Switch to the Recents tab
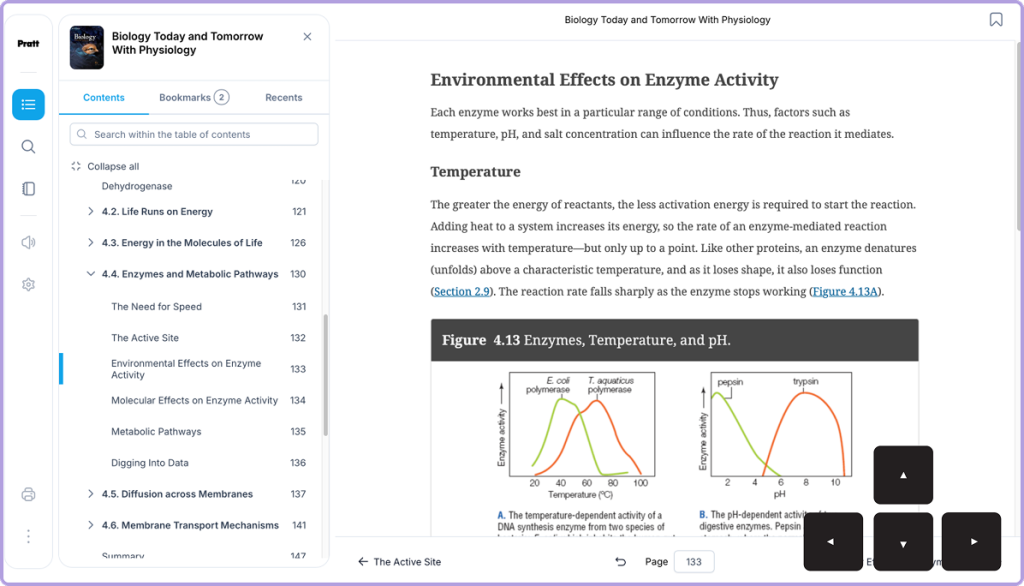 (x=283, y=97)
